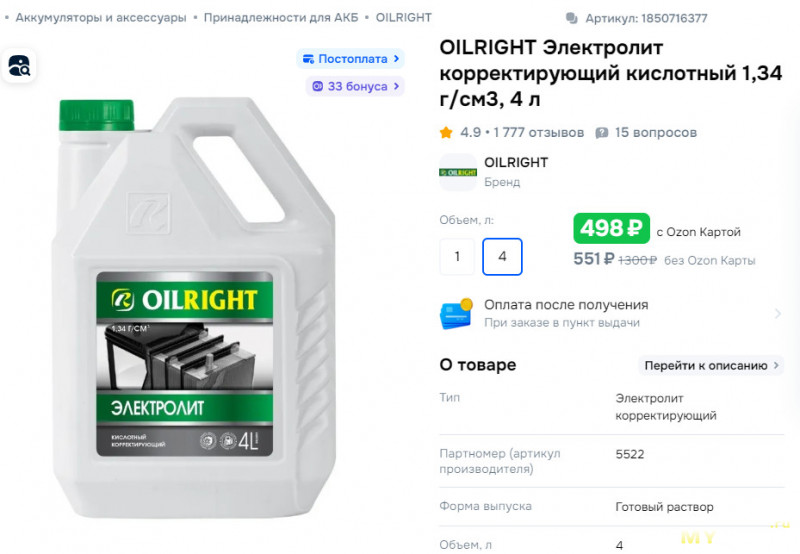Click the copy icon beside Артикул

[x=572, y=18]
